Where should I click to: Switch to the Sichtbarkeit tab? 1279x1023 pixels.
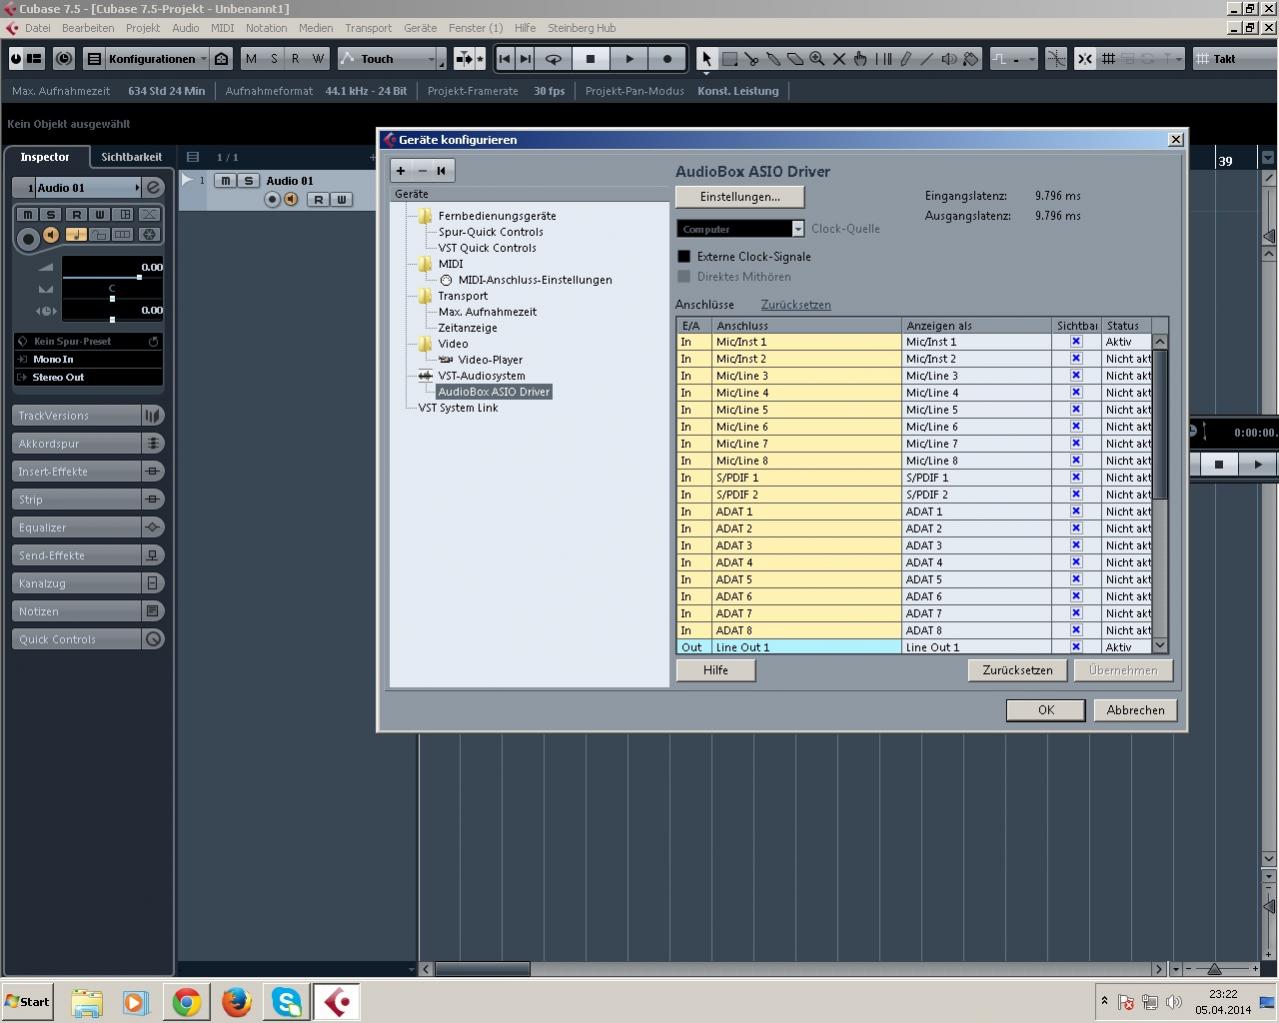pos(131,157)
